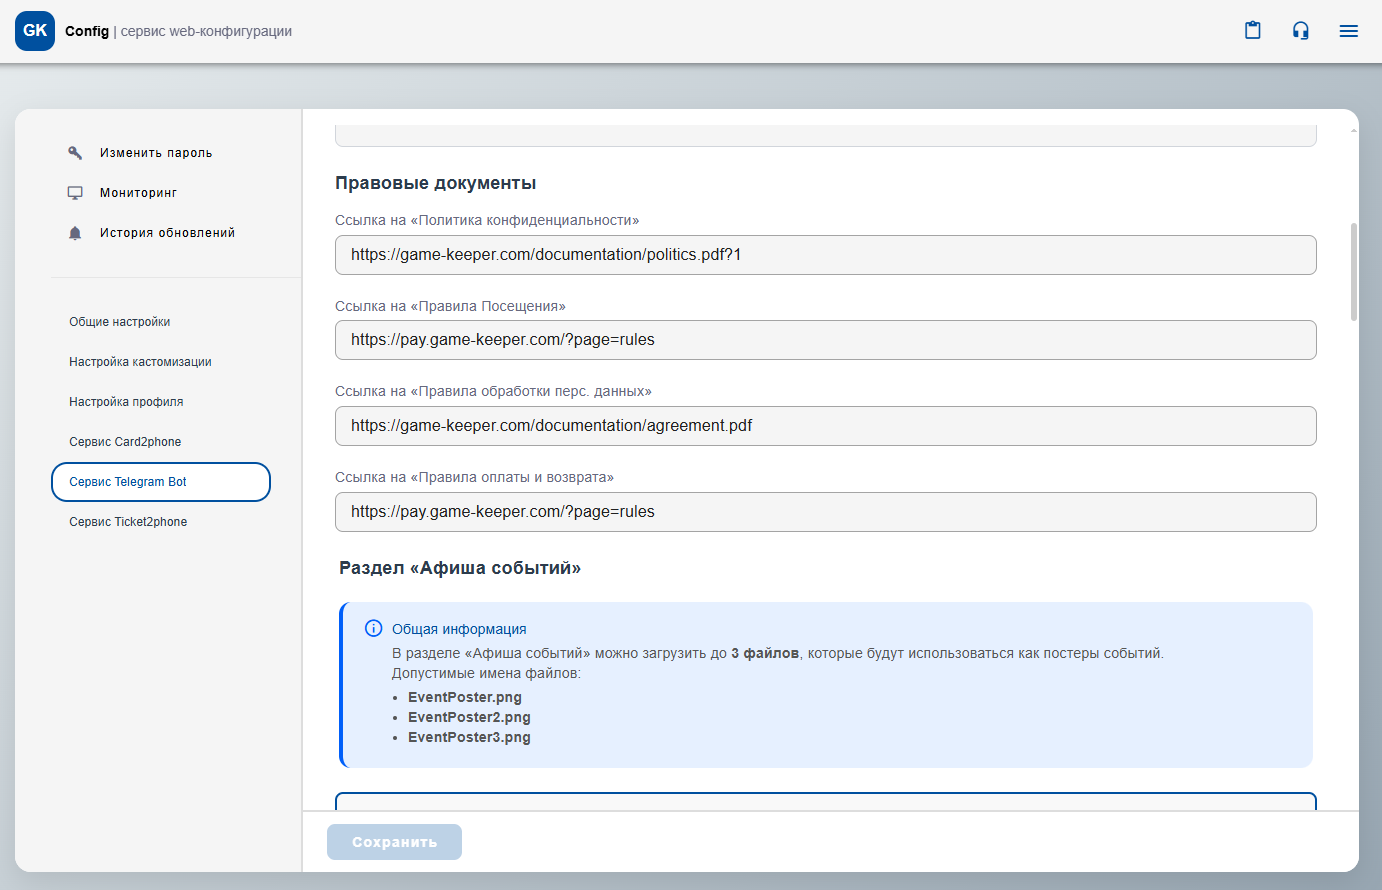Click the vertical scrollbar thumb
1382x890 pixels.
1354,271
